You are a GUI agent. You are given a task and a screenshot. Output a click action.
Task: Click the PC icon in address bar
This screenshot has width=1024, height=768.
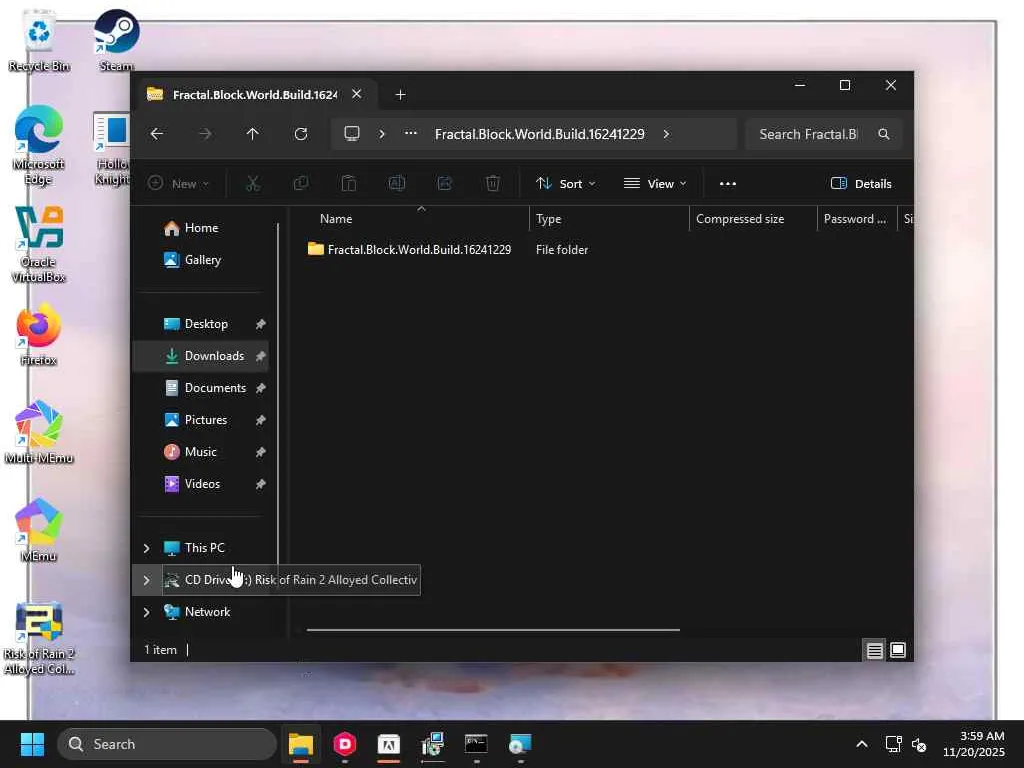click(x=352, y=134)
